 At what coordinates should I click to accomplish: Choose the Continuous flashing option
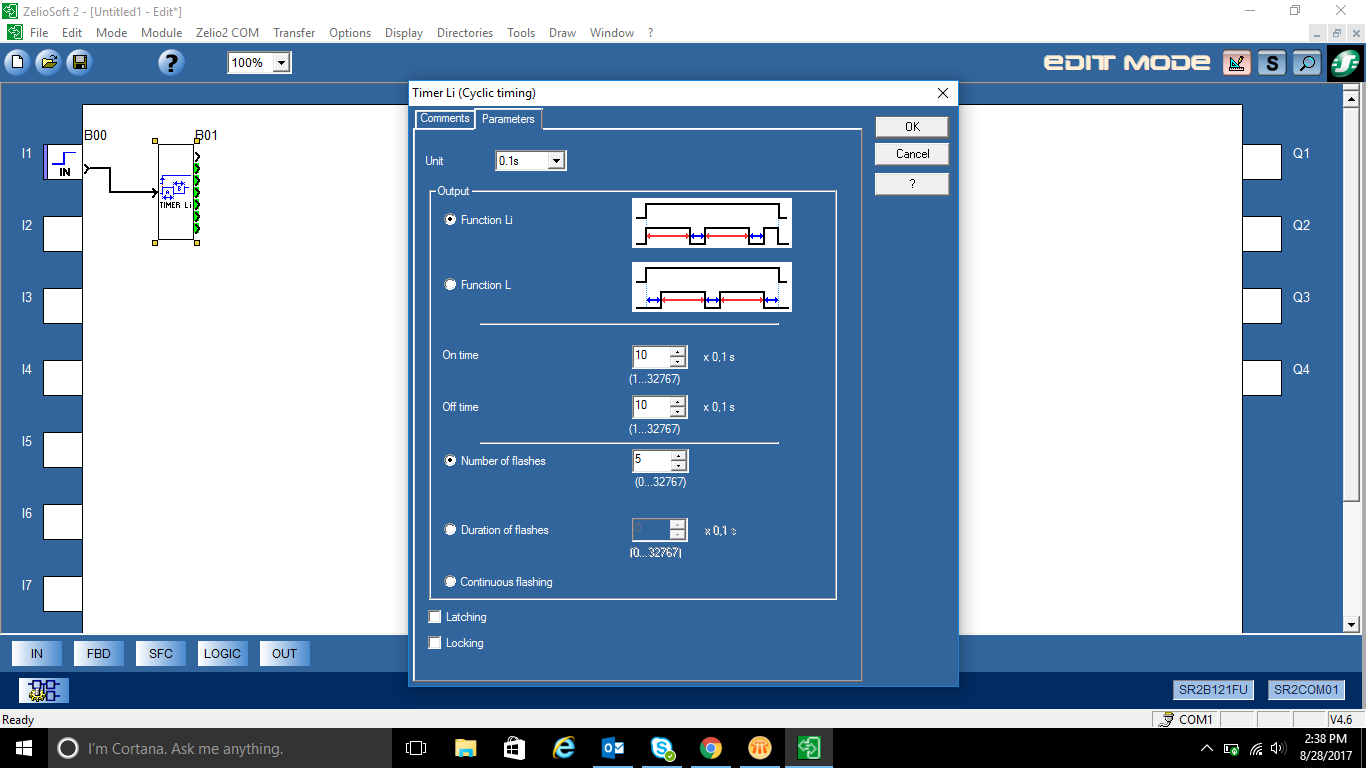pyautogui.click(x=450, y=582)
